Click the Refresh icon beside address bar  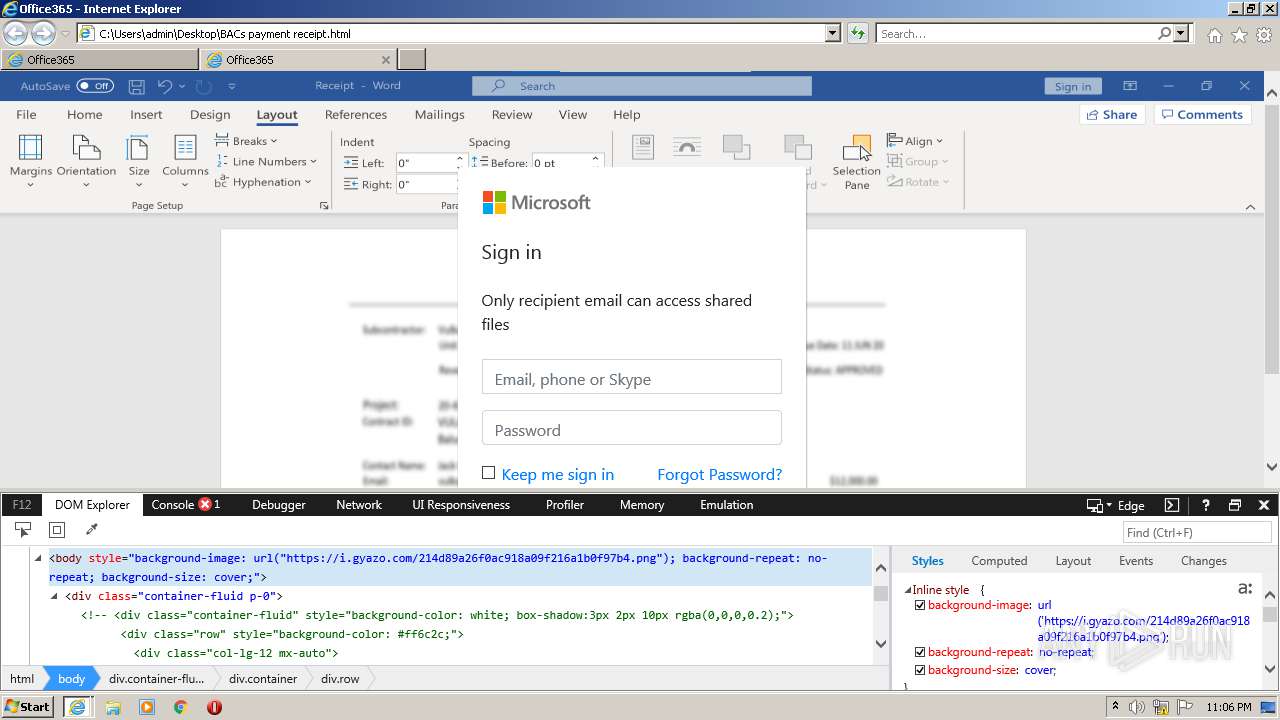[858, 33]
